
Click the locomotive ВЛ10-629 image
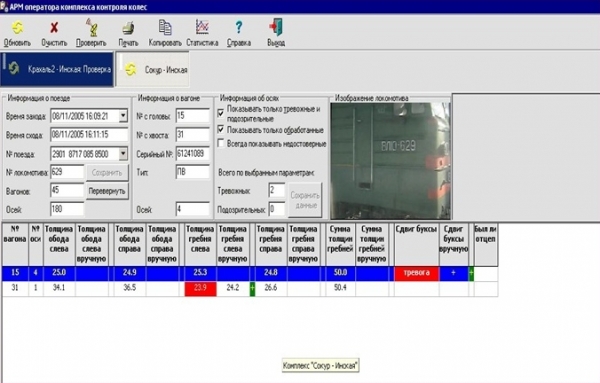click(390, 161)
